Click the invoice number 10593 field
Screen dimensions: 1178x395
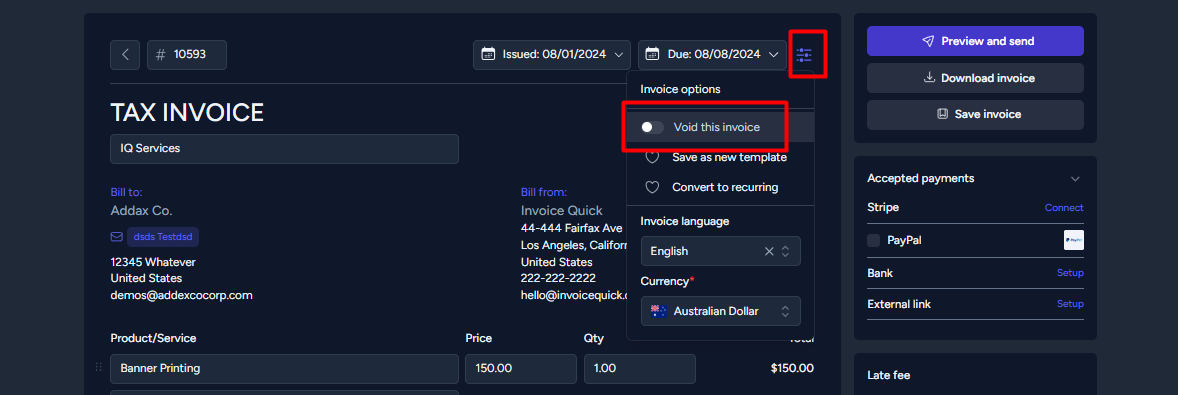tap(187, 55)
